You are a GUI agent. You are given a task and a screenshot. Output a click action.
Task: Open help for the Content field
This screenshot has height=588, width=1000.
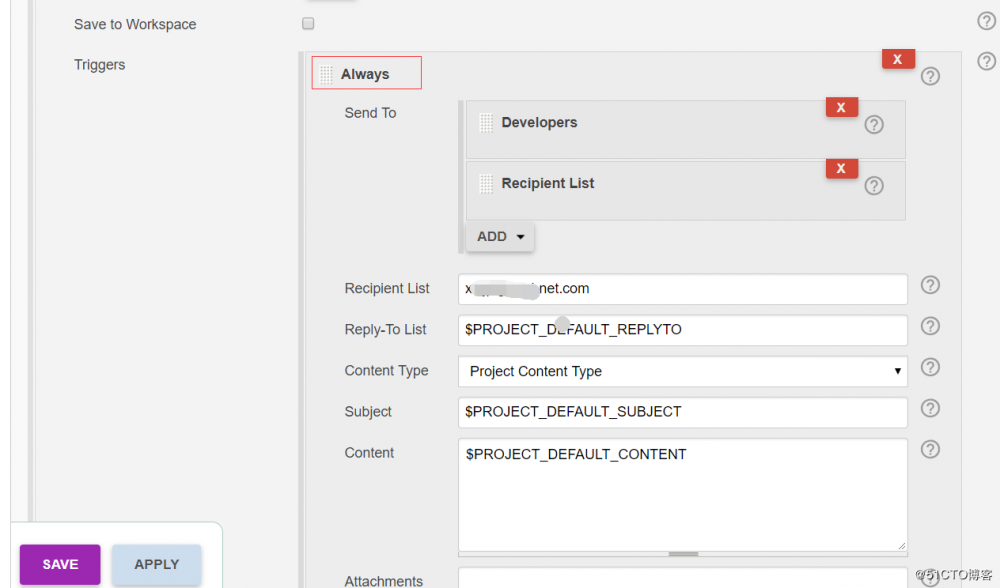(x=930, y=449)
